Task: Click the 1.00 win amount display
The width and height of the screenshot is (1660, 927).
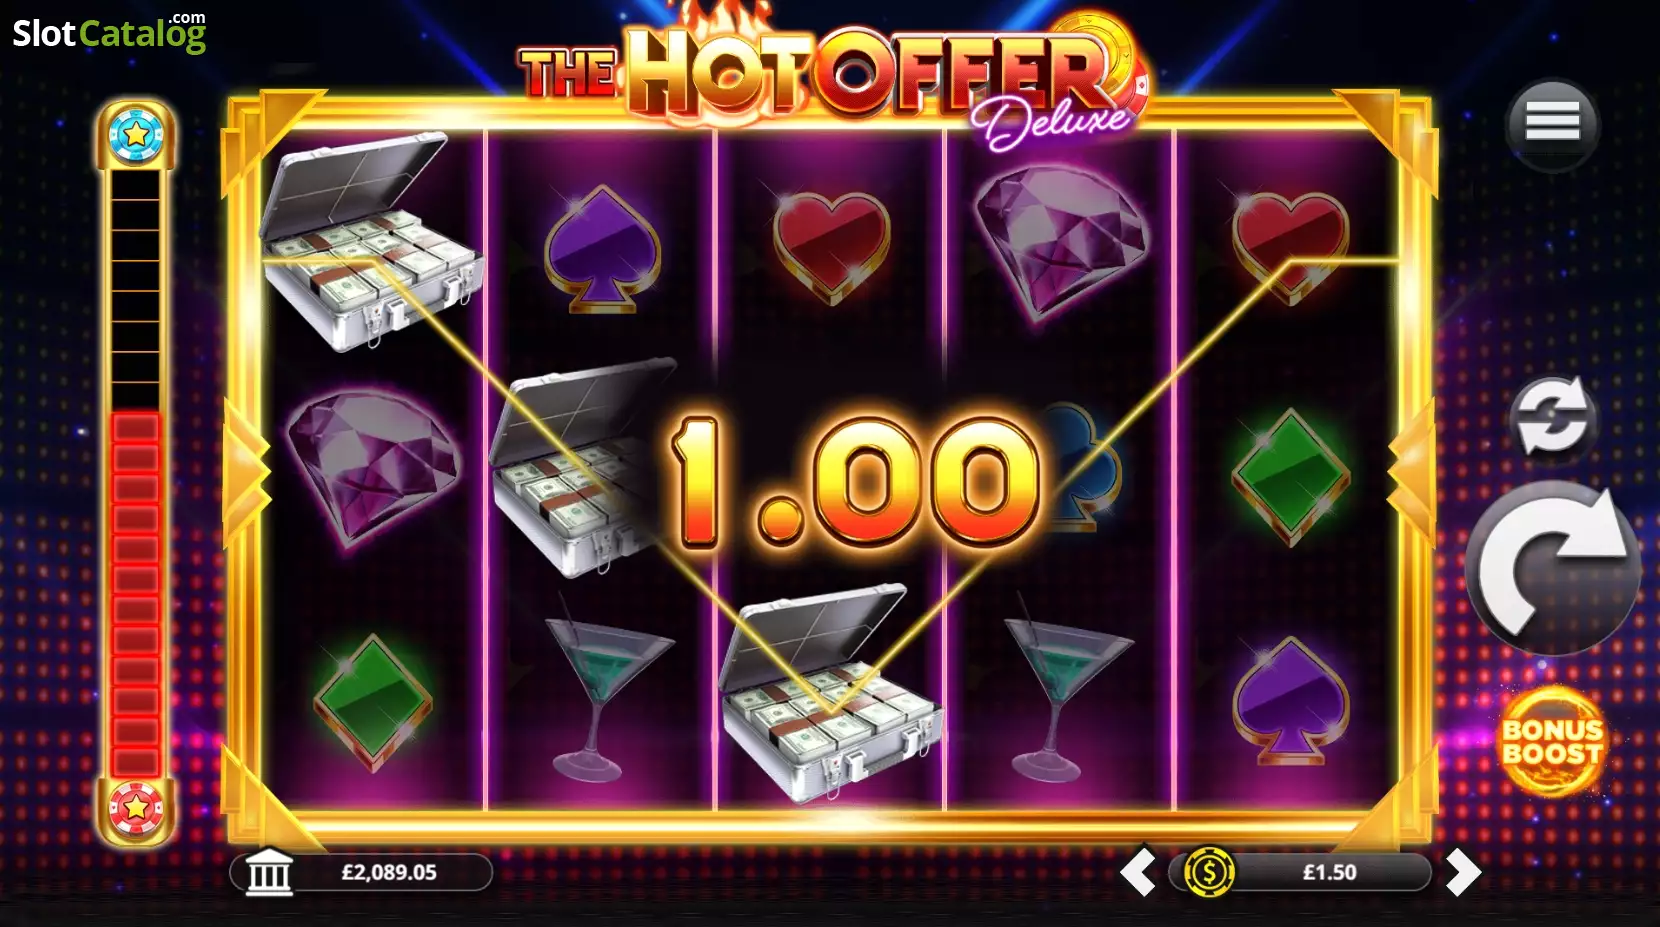Action: (x=855, y=482)
